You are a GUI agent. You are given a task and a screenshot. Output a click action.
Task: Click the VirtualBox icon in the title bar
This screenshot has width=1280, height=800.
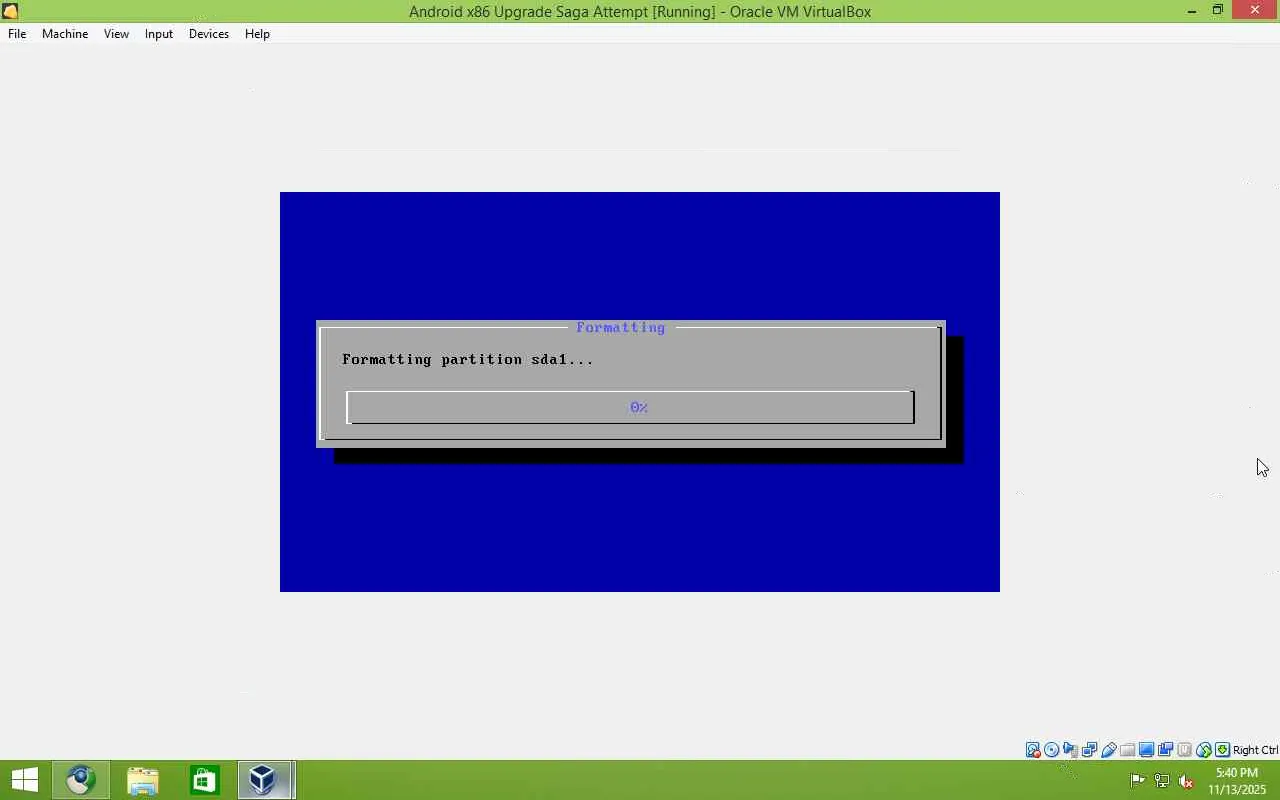10,11
